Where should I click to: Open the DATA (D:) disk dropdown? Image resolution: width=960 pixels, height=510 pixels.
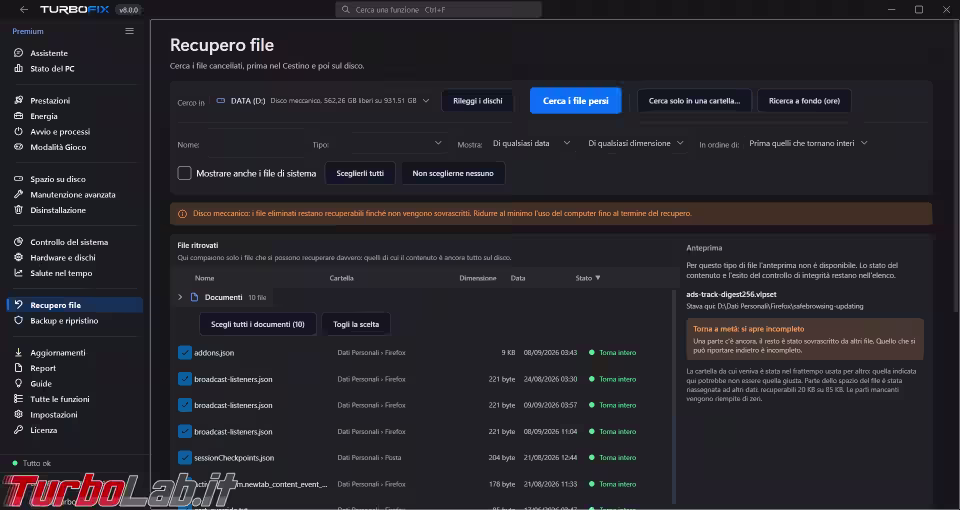coord(323,100)
